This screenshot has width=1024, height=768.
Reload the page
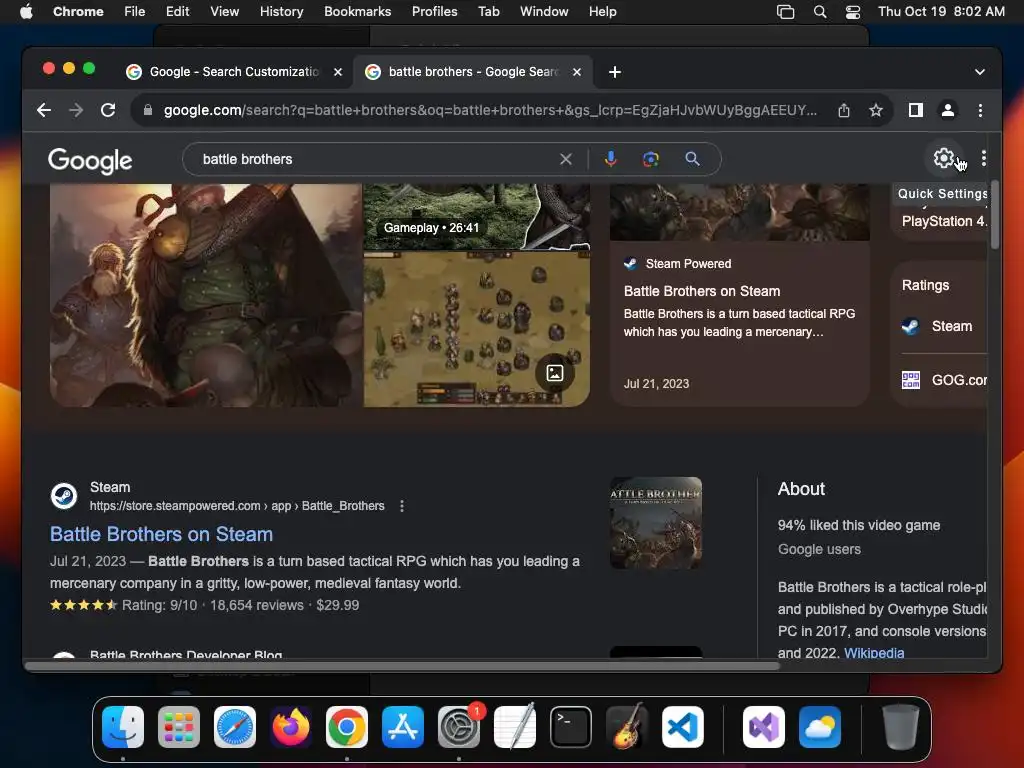(108, 110)
